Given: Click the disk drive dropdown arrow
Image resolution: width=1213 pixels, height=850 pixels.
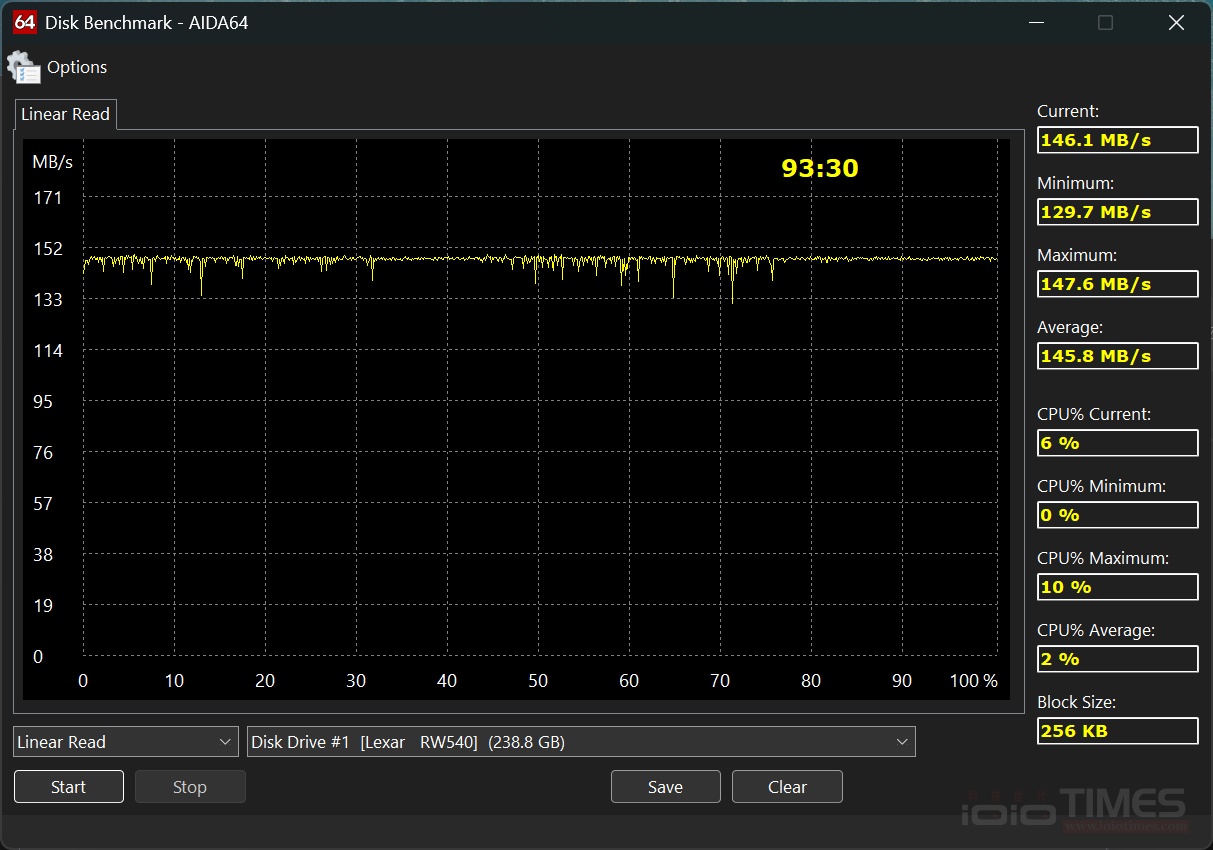Looking at the screenshot, I should (x=902, y=742).
